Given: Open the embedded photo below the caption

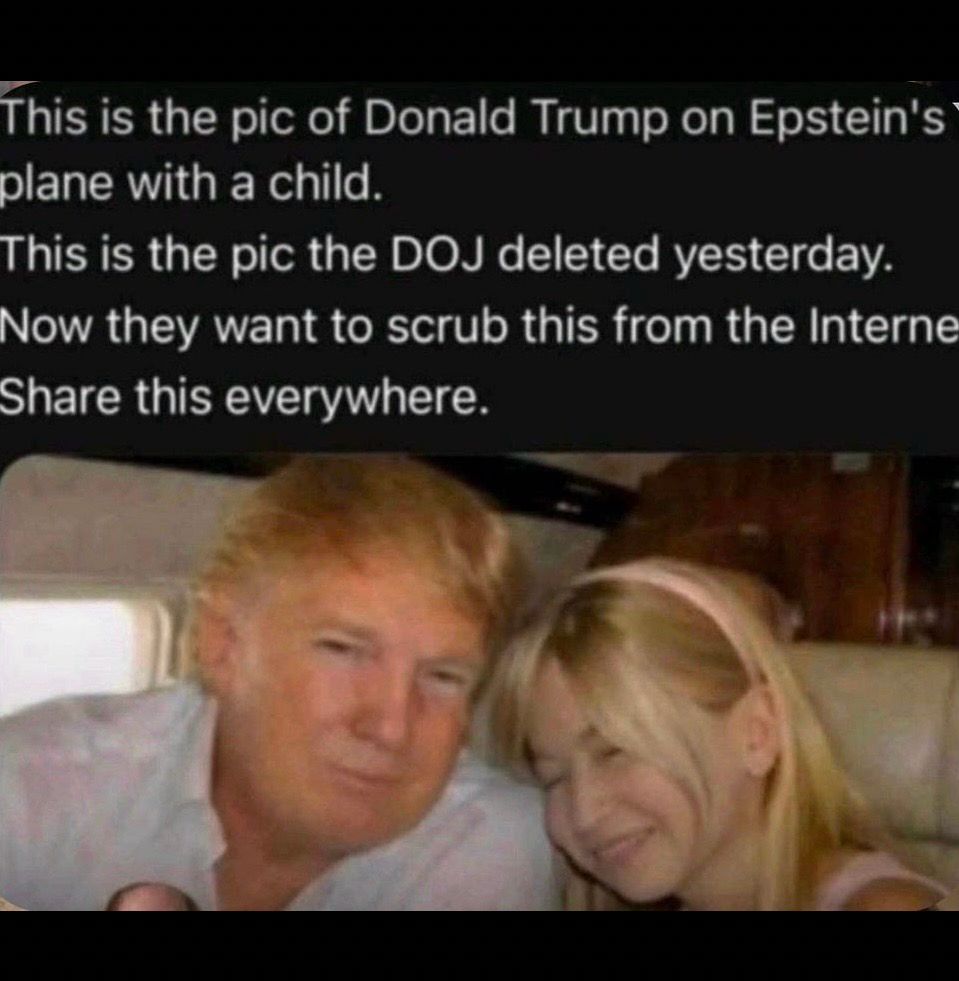Looking at the screenshot, I should [x=479, y=682].
